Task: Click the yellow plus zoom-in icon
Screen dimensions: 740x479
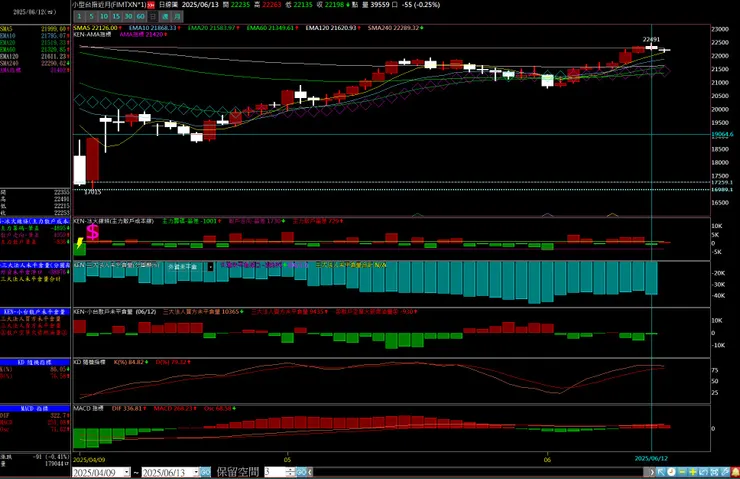Action: click(692, 472)
